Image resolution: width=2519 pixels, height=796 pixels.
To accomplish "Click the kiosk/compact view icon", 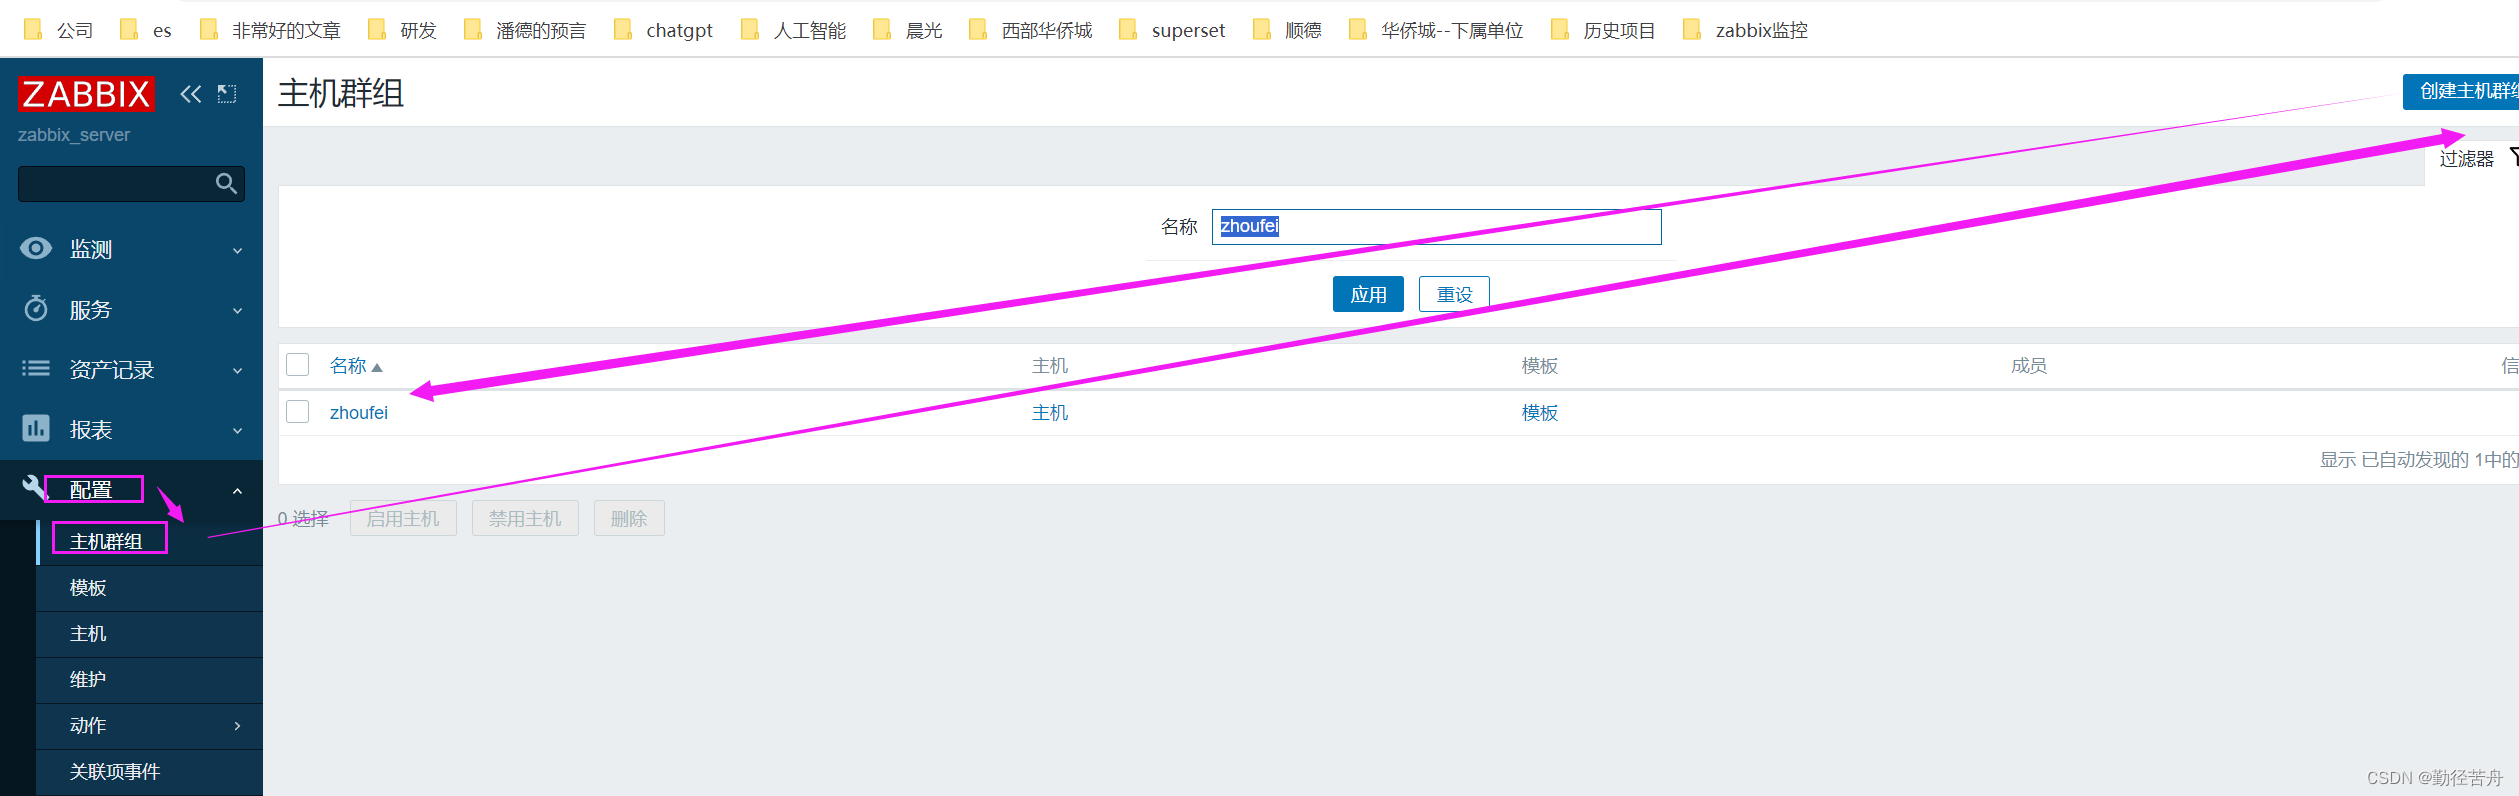I will point(227,94).
